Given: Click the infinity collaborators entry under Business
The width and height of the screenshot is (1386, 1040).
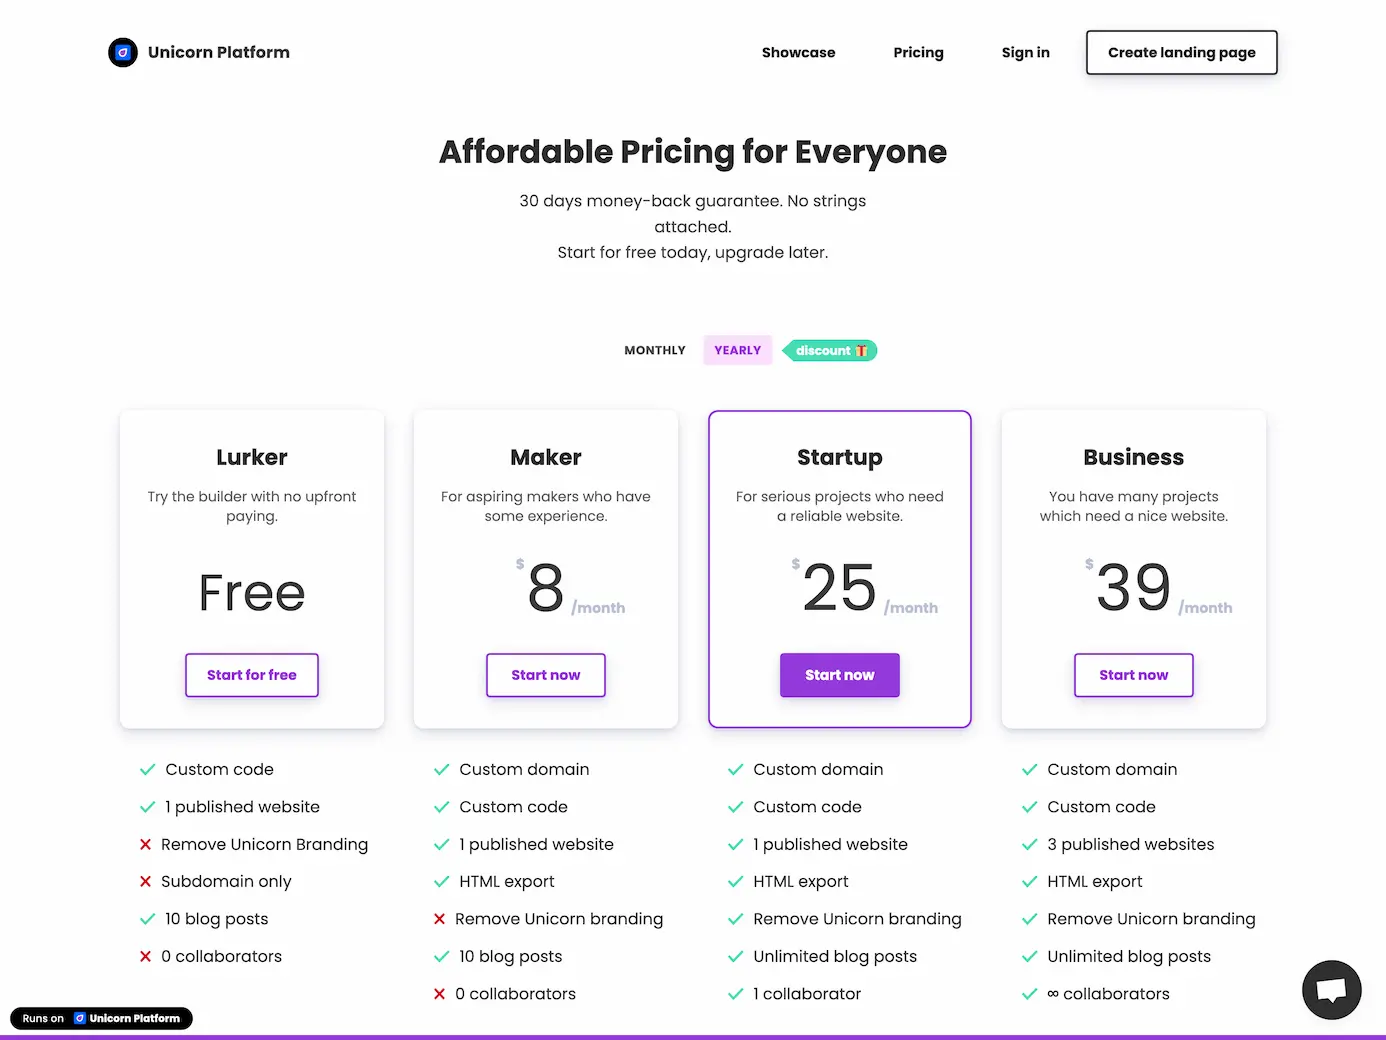Looking at the screenshot, I should tap(1108, 993).
